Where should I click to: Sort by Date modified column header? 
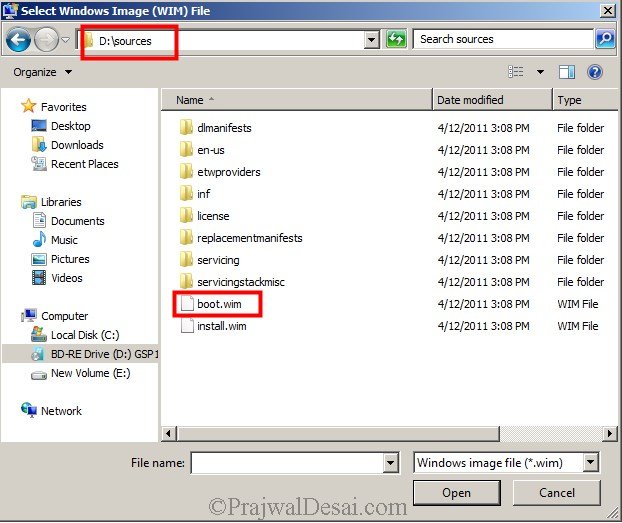[492, 100]
